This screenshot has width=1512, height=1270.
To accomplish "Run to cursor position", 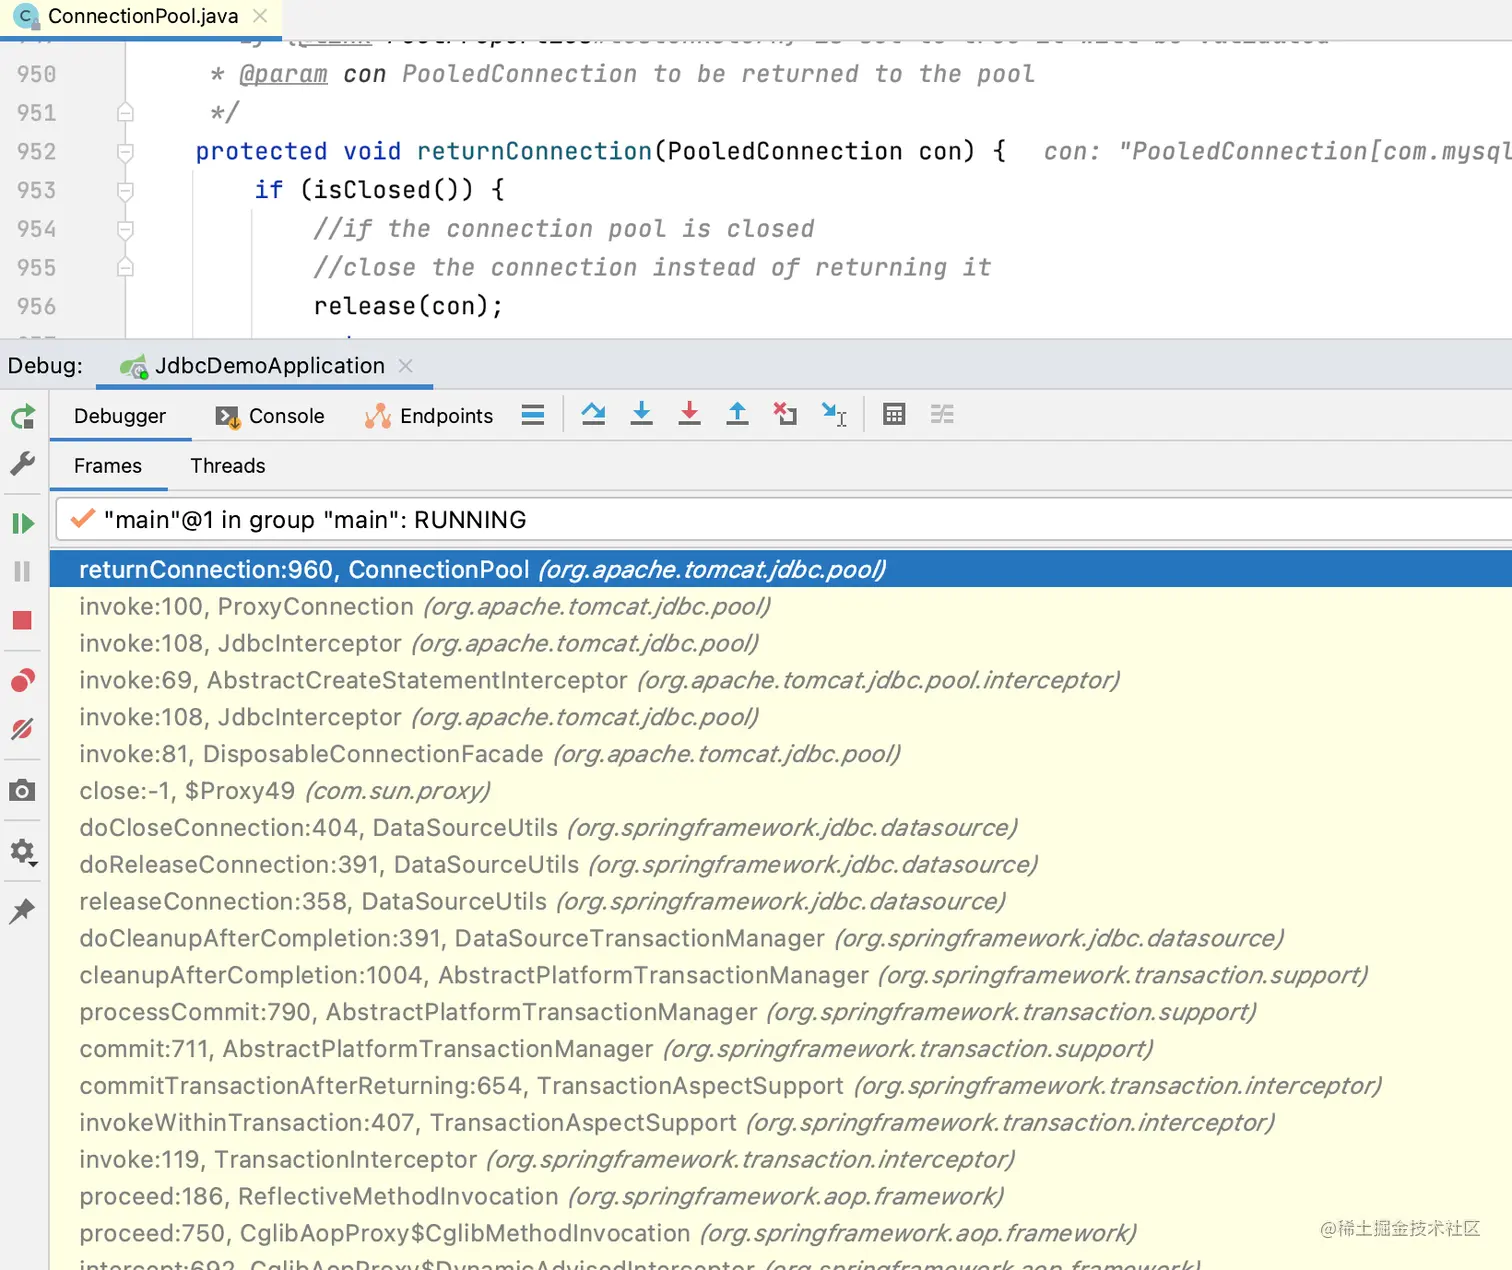I will tap(834, 414).
